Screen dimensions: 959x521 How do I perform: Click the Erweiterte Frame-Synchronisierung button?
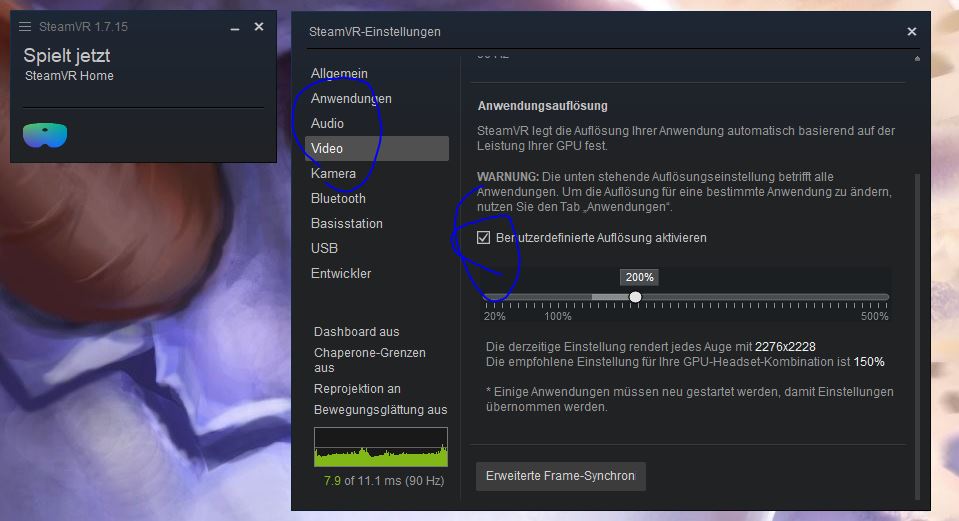pos(561,476)
